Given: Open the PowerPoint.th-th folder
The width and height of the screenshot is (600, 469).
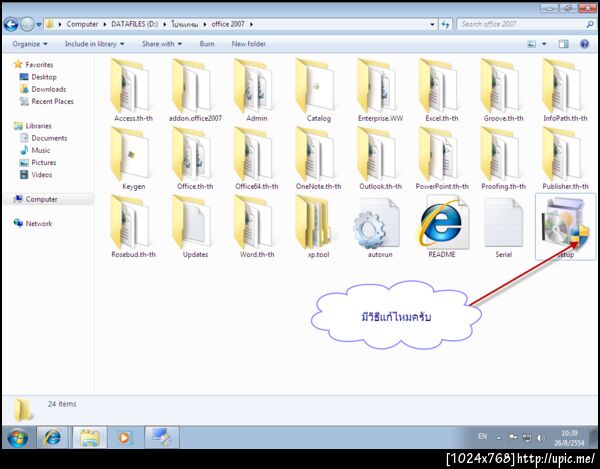Looking at the screenshot, I should point(442,159).
